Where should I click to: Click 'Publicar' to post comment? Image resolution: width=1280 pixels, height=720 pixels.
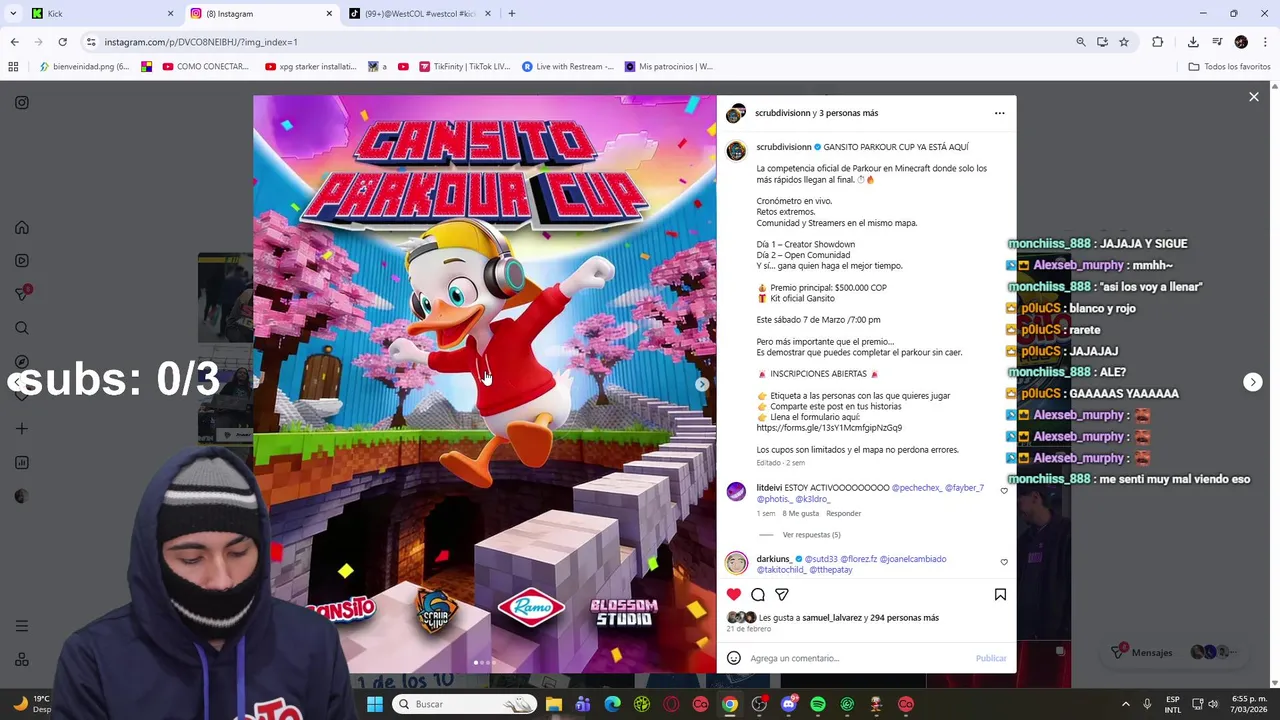[991, 658]
